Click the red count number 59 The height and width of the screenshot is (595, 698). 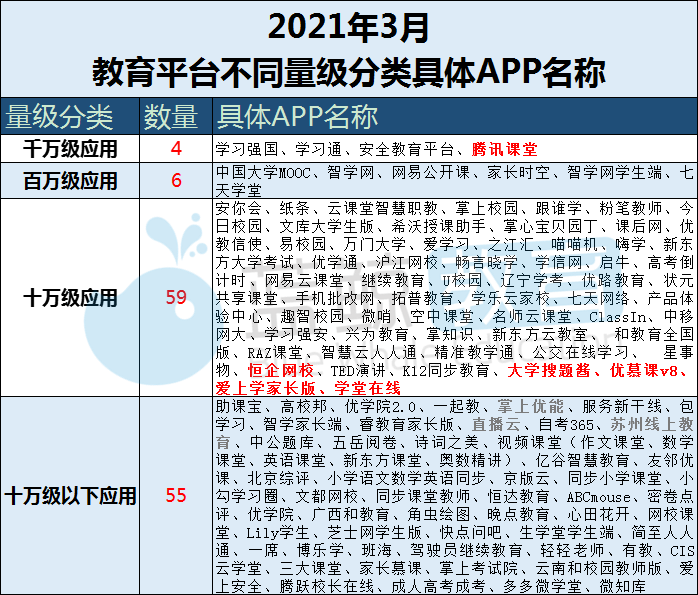click(x=176, y=298)
